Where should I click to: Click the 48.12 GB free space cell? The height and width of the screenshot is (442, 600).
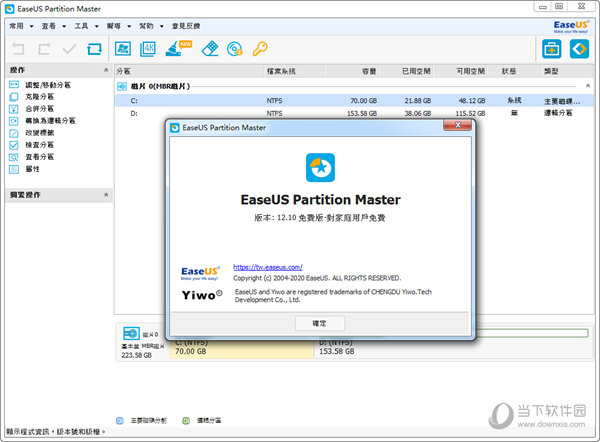(472, 101)
